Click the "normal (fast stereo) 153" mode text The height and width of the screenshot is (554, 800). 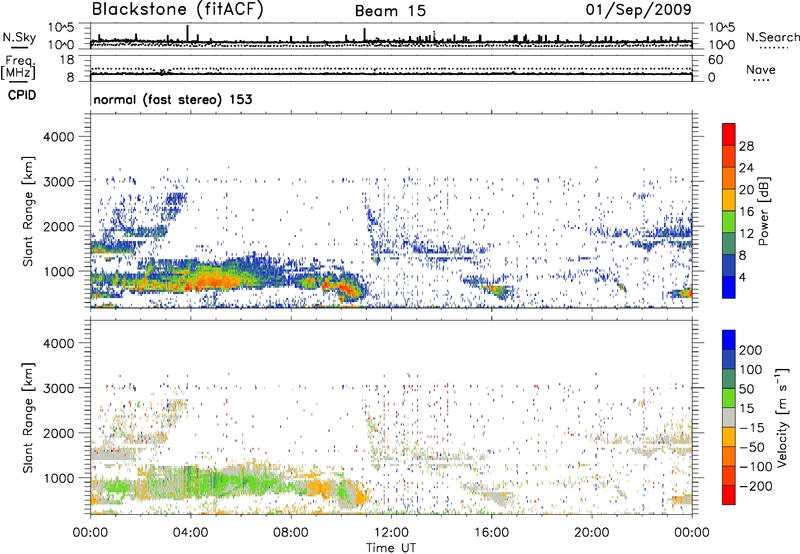173,99
